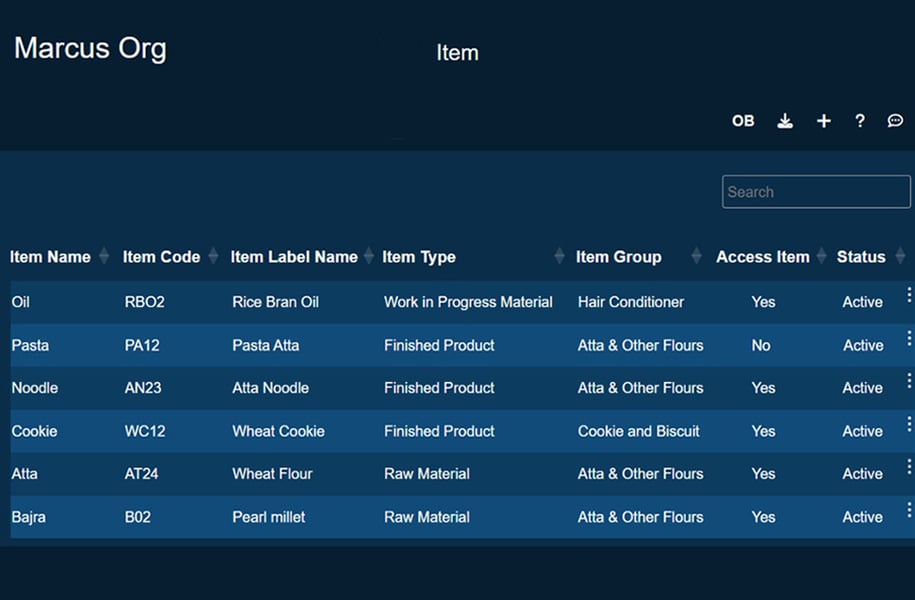915x600 pixels.
Task: Click the Item Name column header
Action: click(x=50, y=257)
